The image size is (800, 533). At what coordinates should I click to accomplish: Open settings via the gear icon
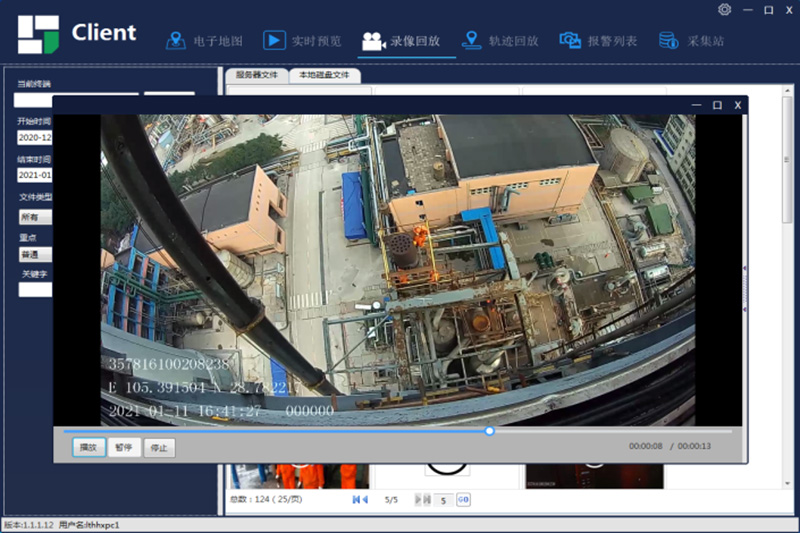click(x=725, y=10)
